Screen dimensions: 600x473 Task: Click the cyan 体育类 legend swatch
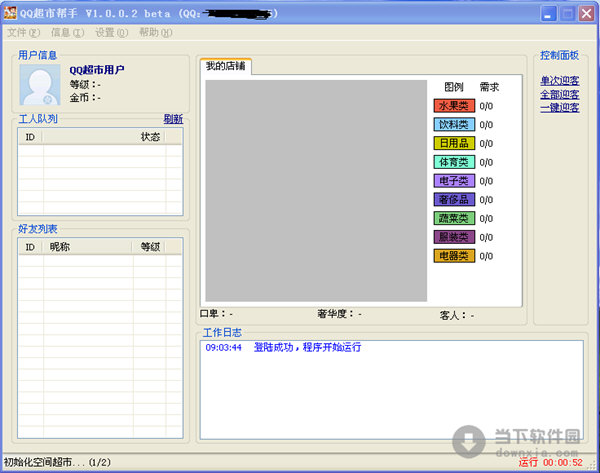pyautogui.click(x=454, y=162)
